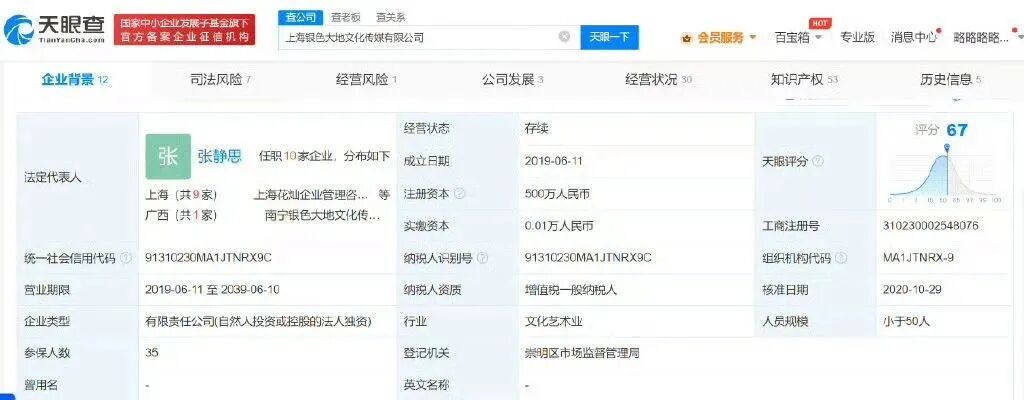1024x400 pixels.
Task: Open the 专业版 link
Action: click(857, 37)
